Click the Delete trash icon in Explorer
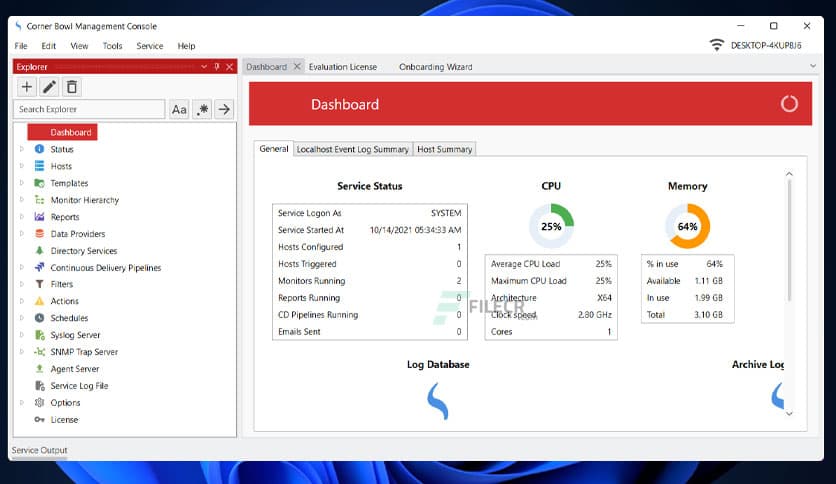836x484 pixels. (72, 87)
